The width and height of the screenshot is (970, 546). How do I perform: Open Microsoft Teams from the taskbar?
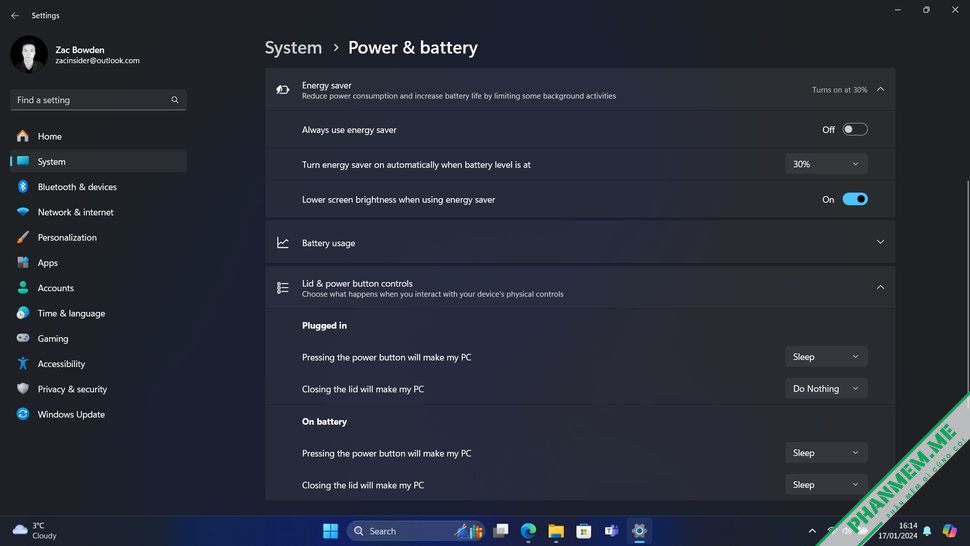[611, 531]
